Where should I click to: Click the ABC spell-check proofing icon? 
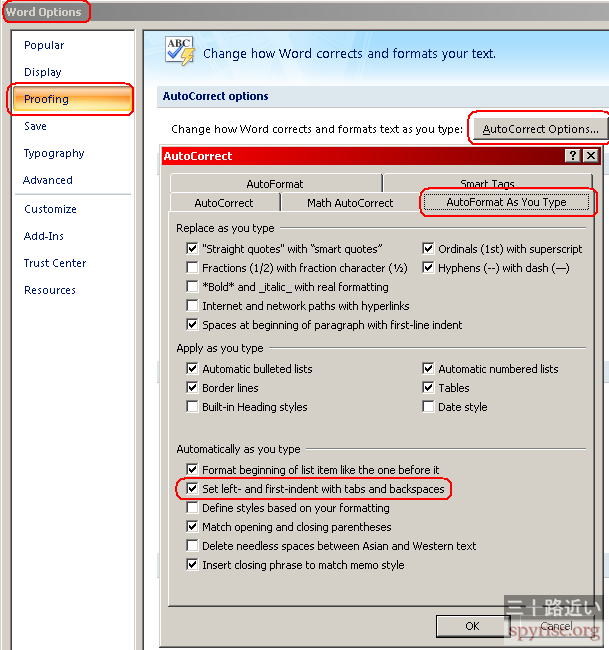(x=180, y=51)
